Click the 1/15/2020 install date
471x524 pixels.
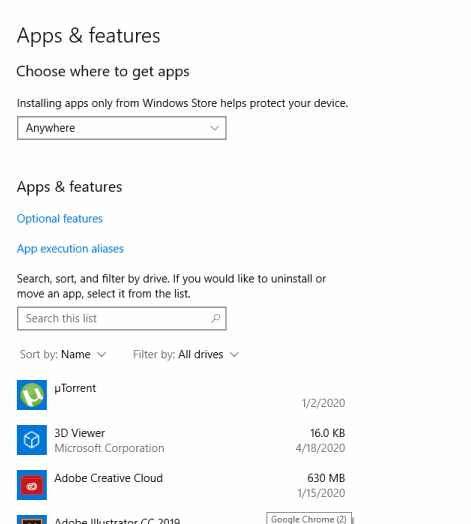tap(321, 493)
